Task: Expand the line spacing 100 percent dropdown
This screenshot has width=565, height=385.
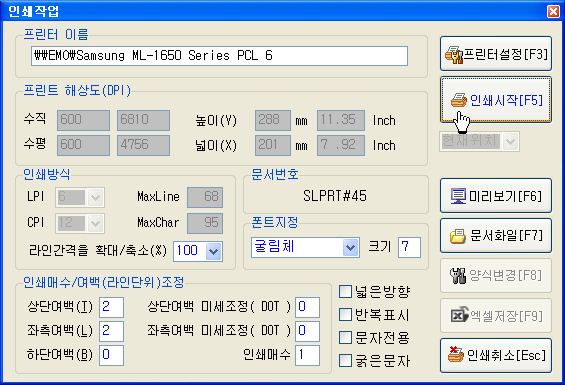Action: point(214,251)
